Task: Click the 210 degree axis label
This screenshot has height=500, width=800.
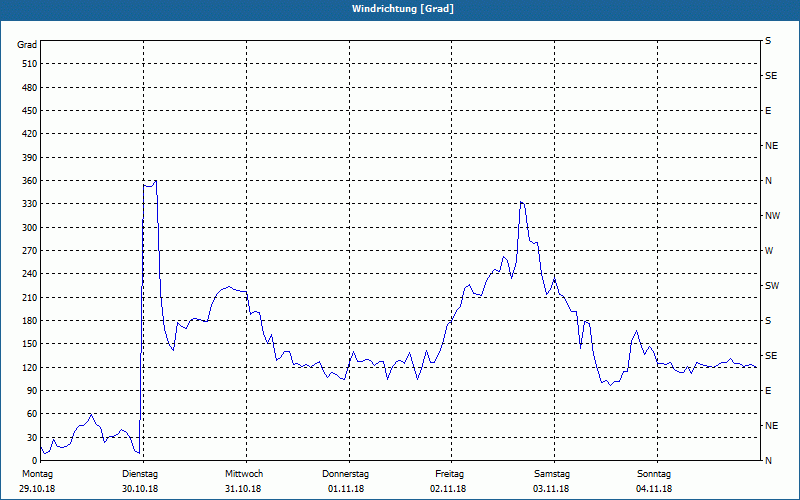Action: click(30, 297)
